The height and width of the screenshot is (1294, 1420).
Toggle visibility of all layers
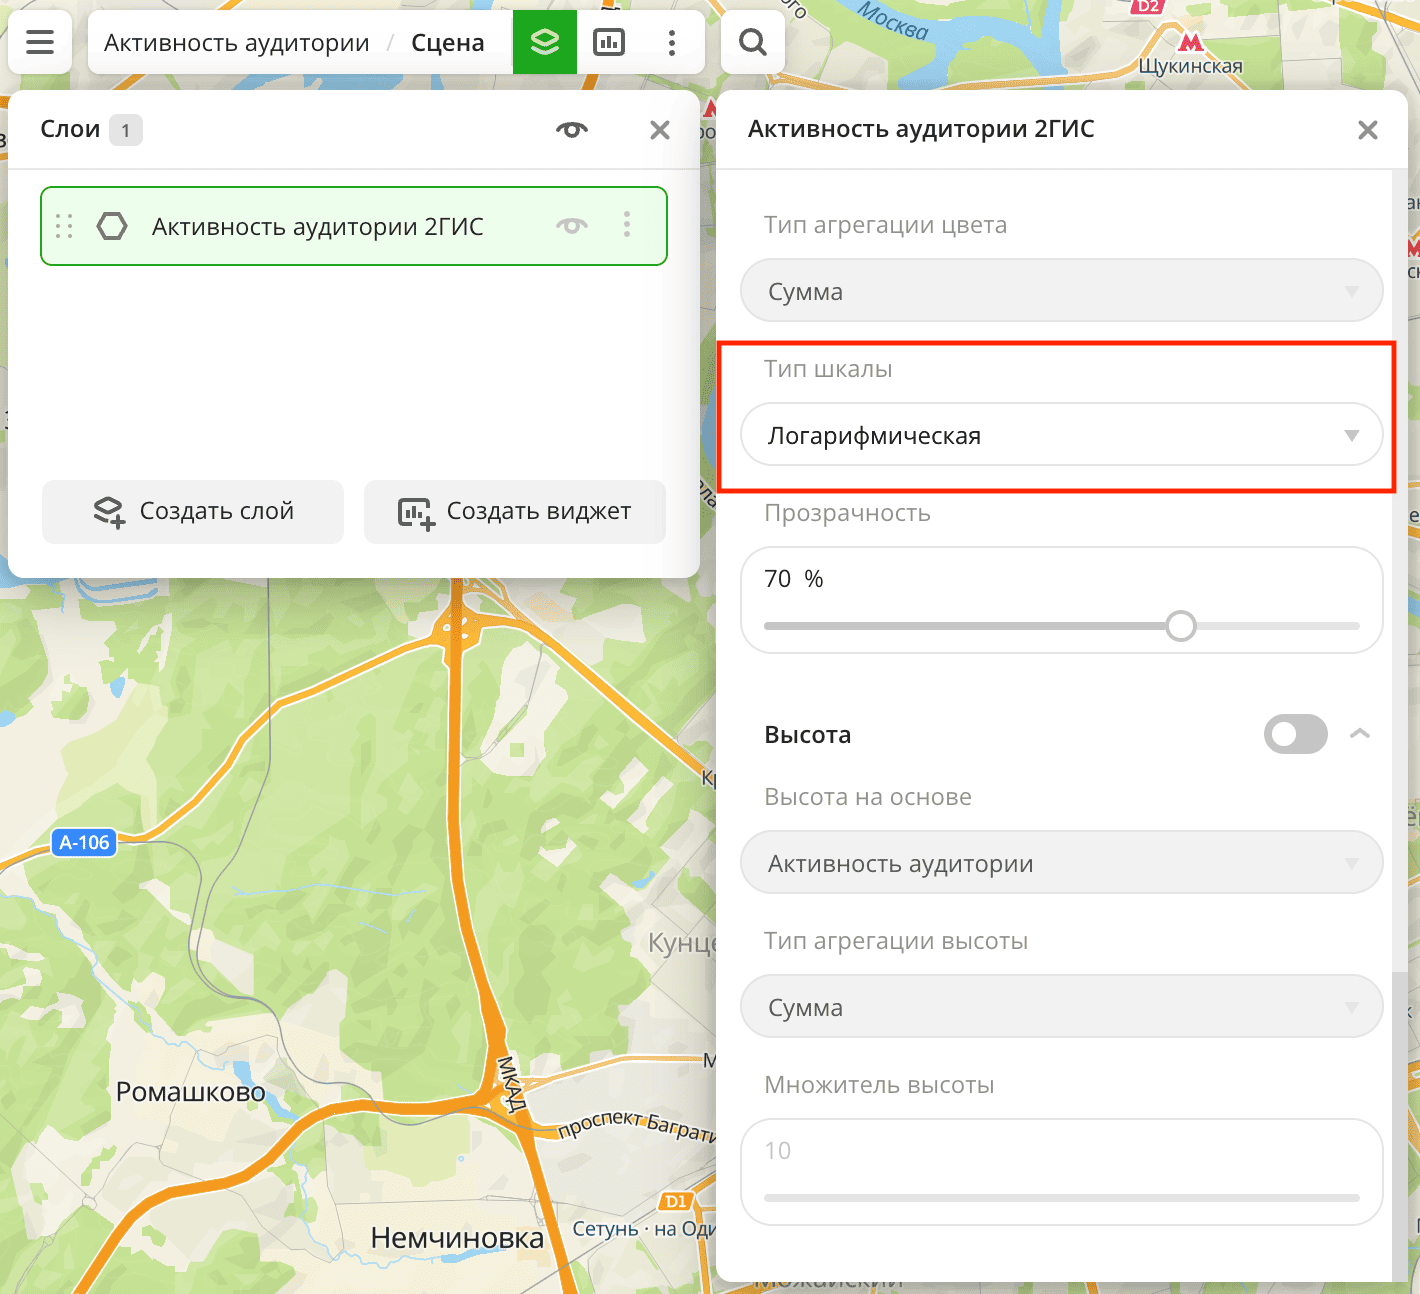click(572, 130)
